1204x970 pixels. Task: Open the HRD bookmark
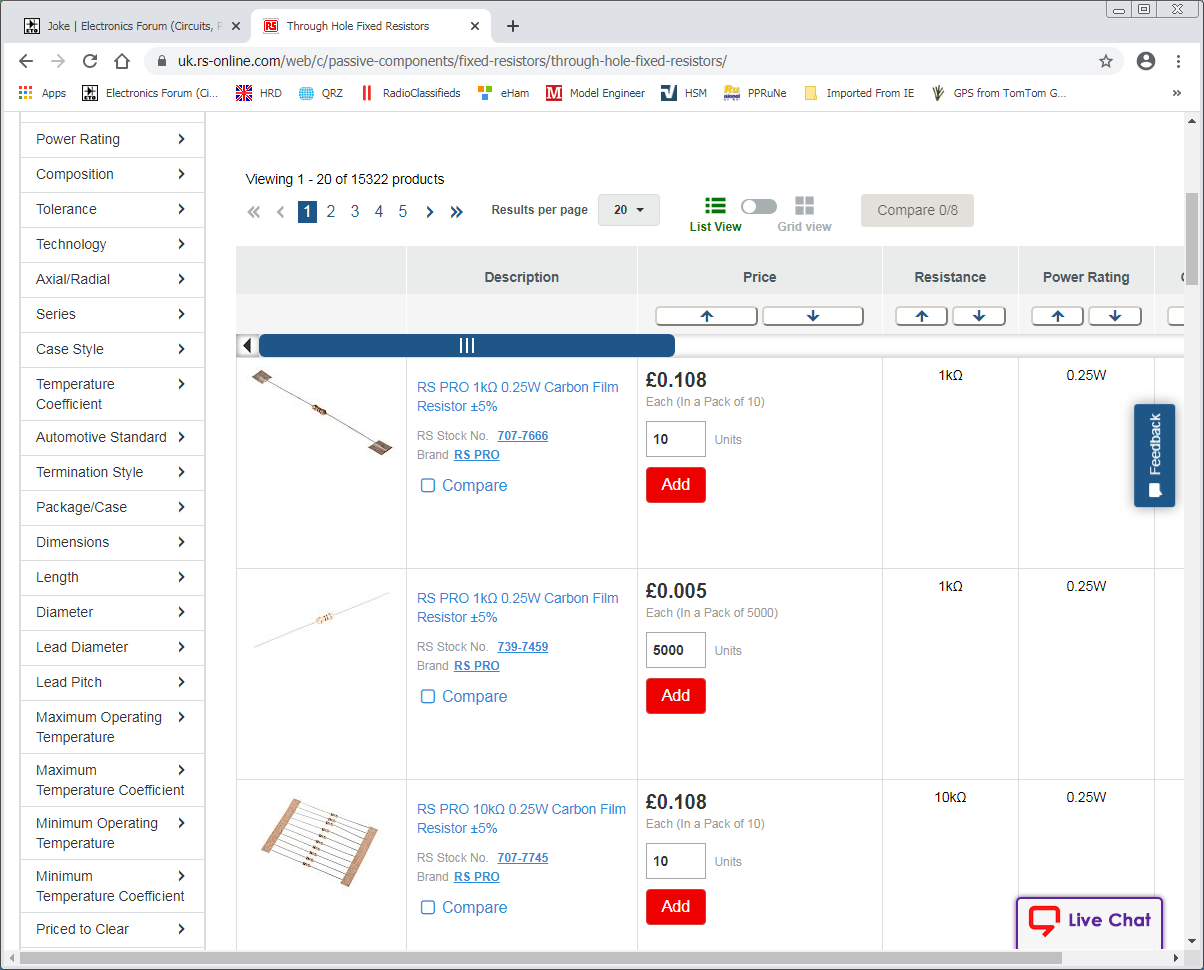point(259,93)
